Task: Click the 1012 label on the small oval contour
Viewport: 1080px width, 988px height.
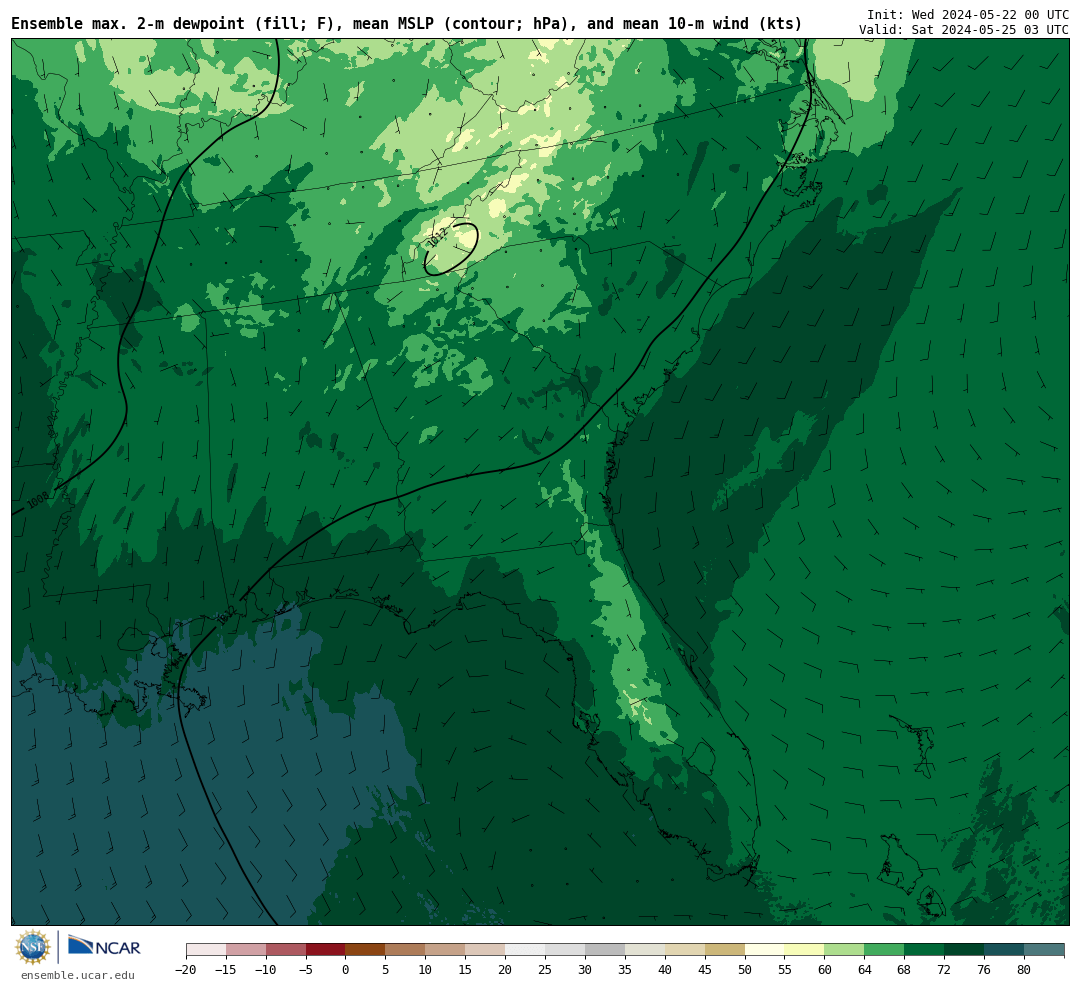Action: click(438, 236)
